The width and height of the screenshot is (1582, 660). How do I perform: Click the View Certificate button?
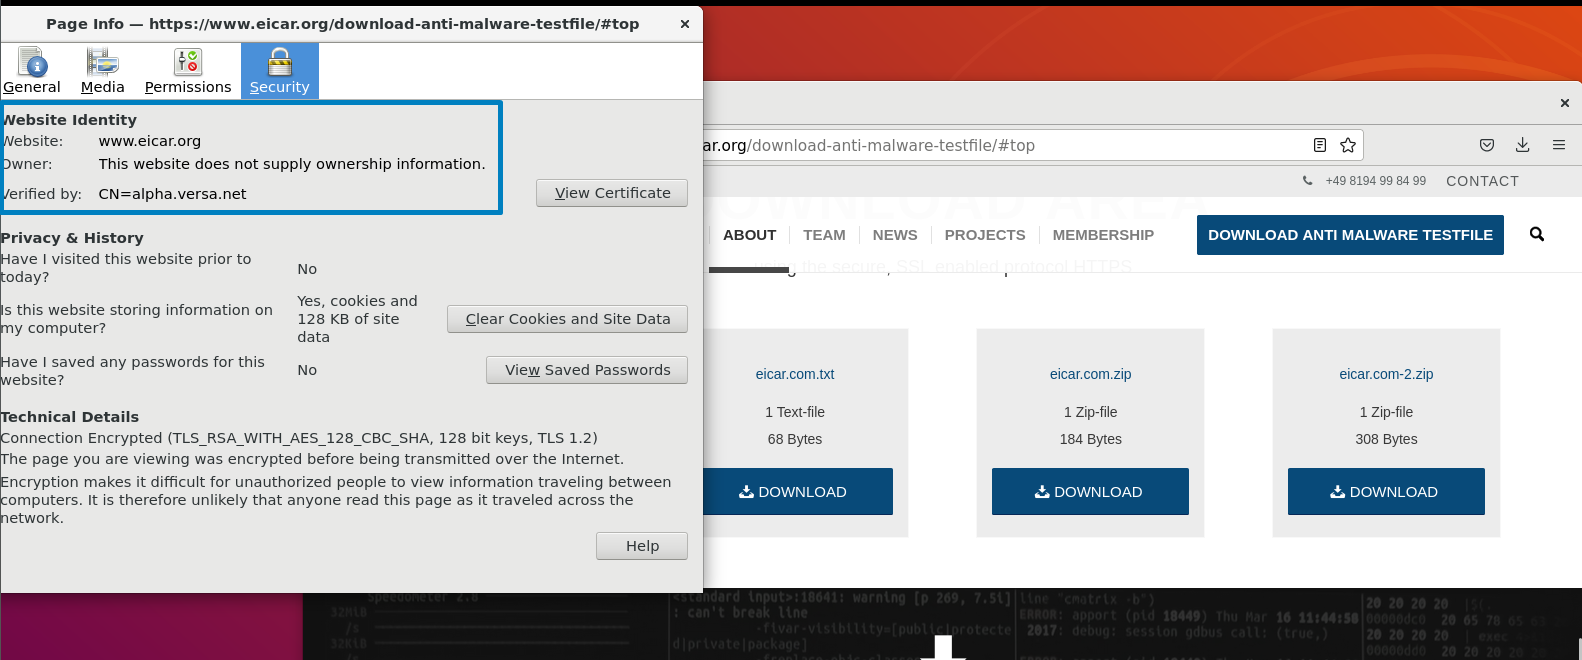coord(612,193)
